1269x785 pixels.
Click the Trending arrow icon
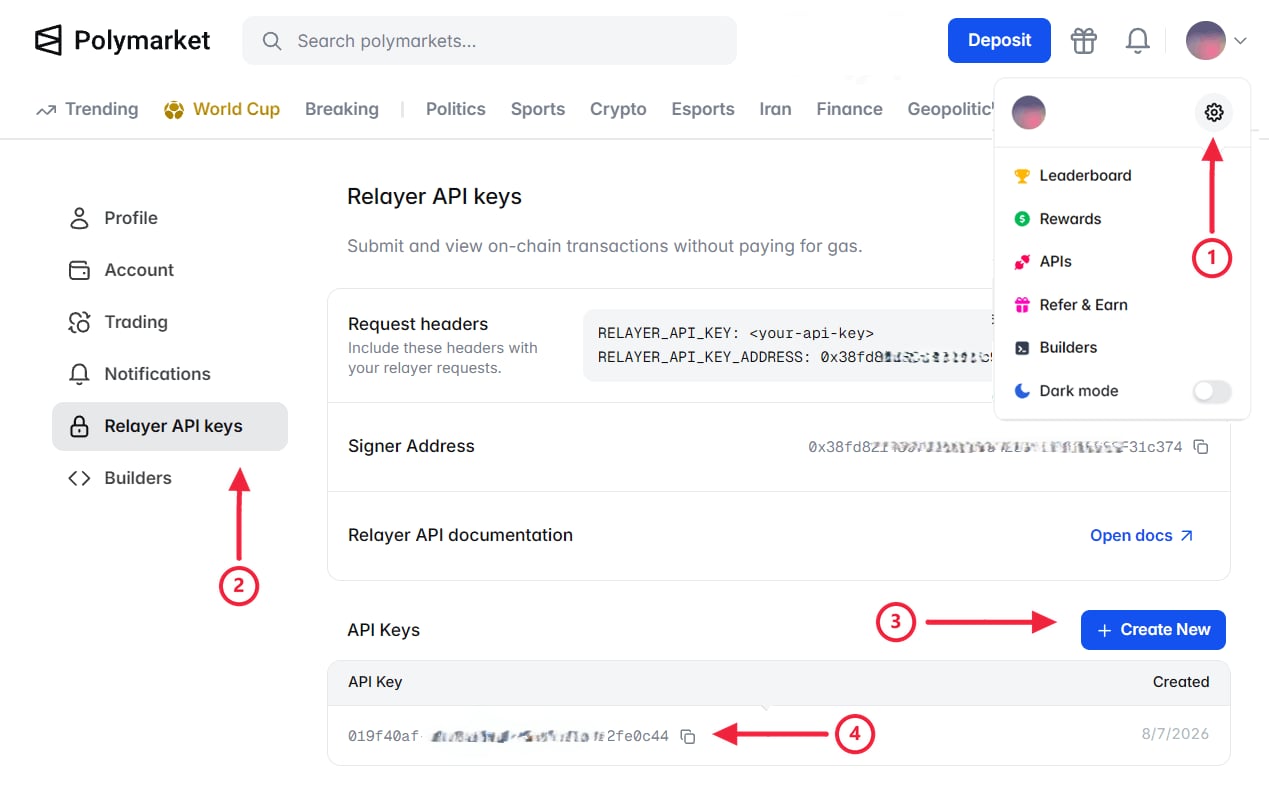click(46, 110)
